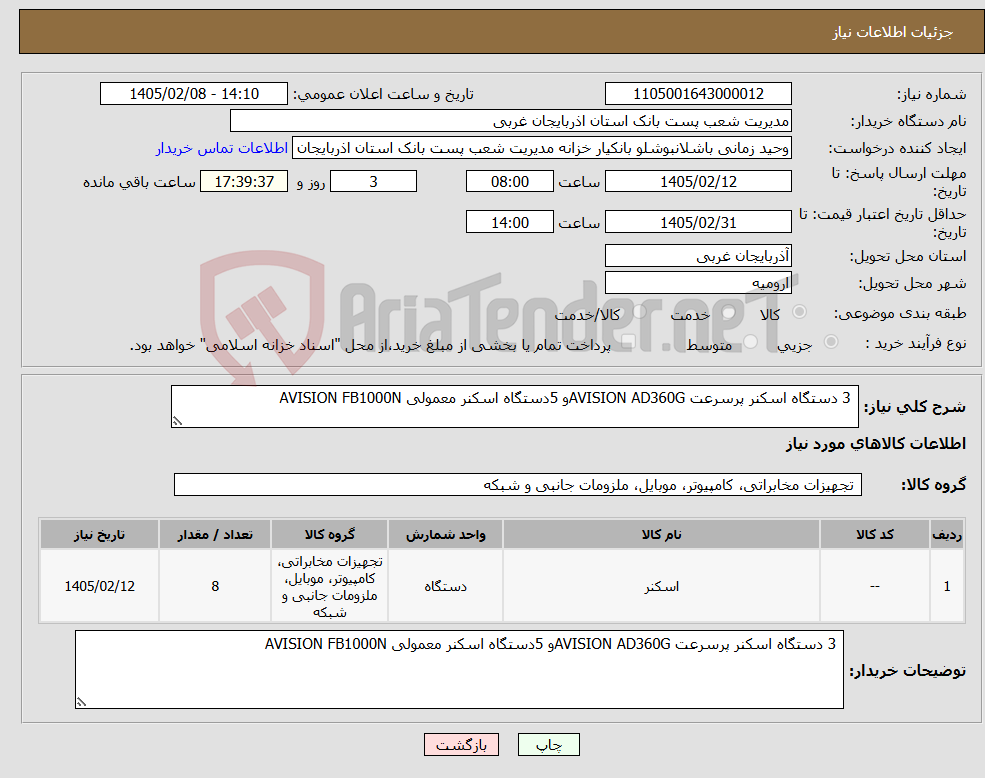Screen dimensions: 985x778
Task: Click the اسکنر item name cell
Action: tap(661, 586)
